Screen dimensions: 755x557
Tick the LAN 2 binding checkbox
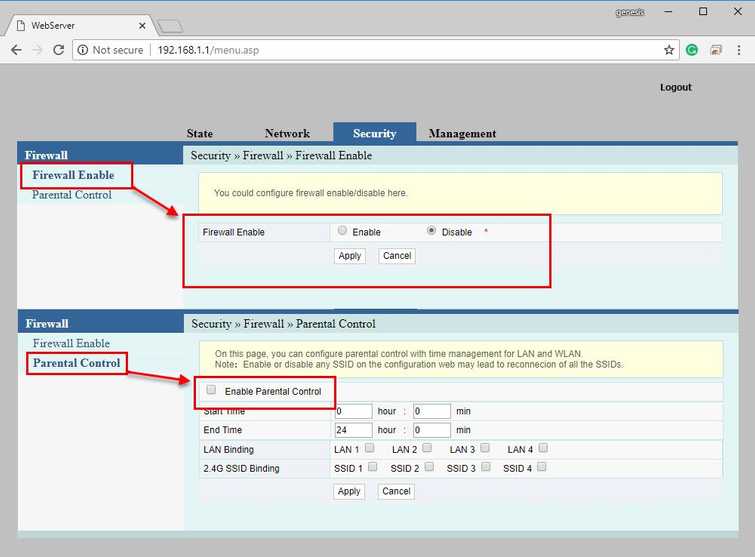point(427,448)
